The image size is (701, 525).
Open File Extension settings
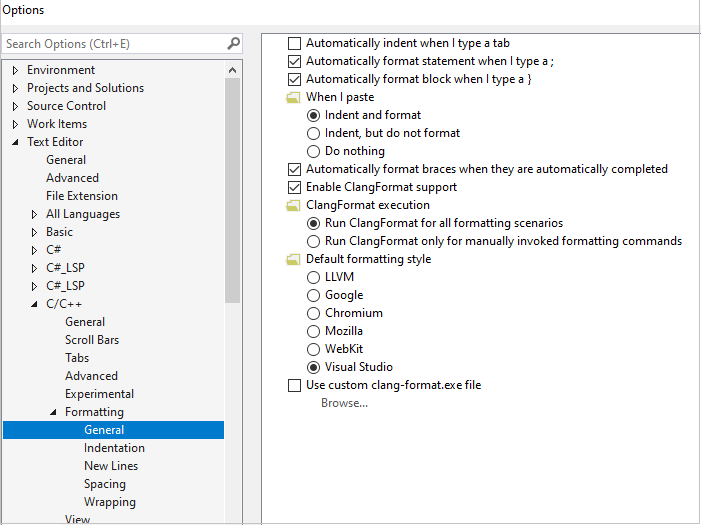pos(82,196)
